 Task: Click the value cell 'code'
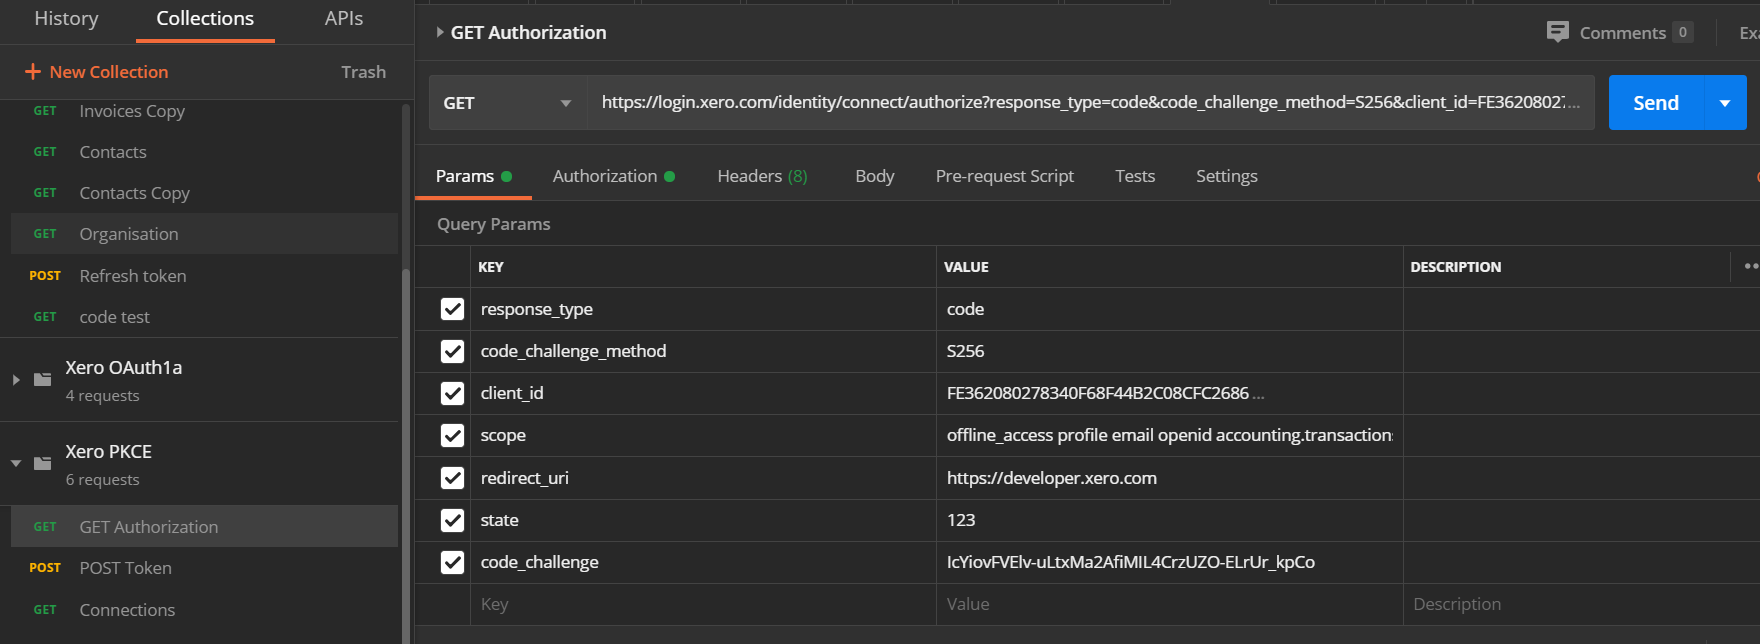pyautogui.click(x=1169, y=309)
